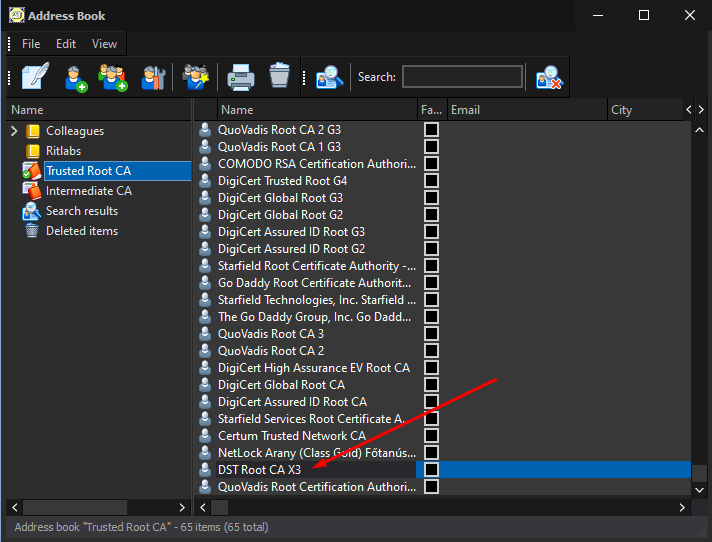712x542 pixels.
Task: Add a new group with toolbar icon
Action: [x=113, y=77]
